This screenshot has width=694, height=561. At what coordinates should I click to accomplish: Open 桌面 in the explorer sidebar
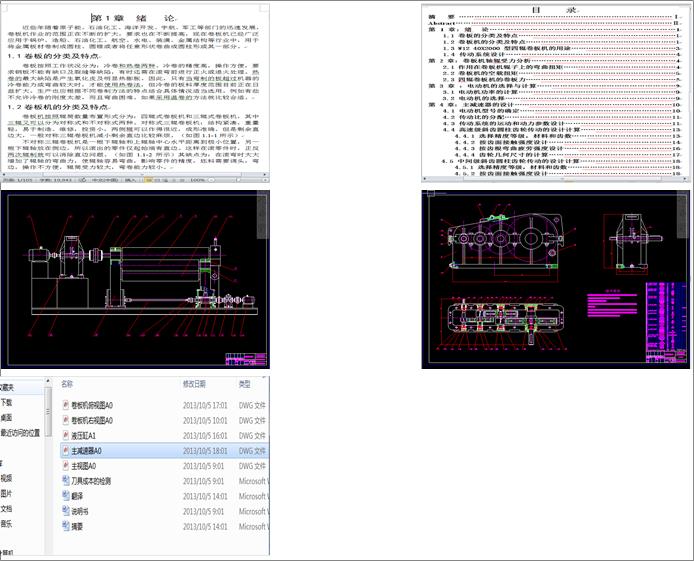(6, 418)
